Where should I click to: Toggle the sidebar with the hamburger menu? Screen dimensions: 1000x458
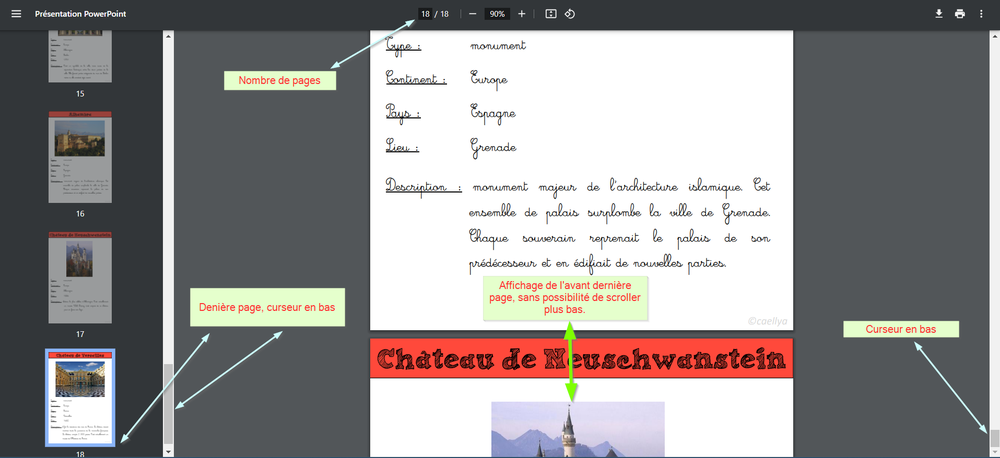pos(15,14)
